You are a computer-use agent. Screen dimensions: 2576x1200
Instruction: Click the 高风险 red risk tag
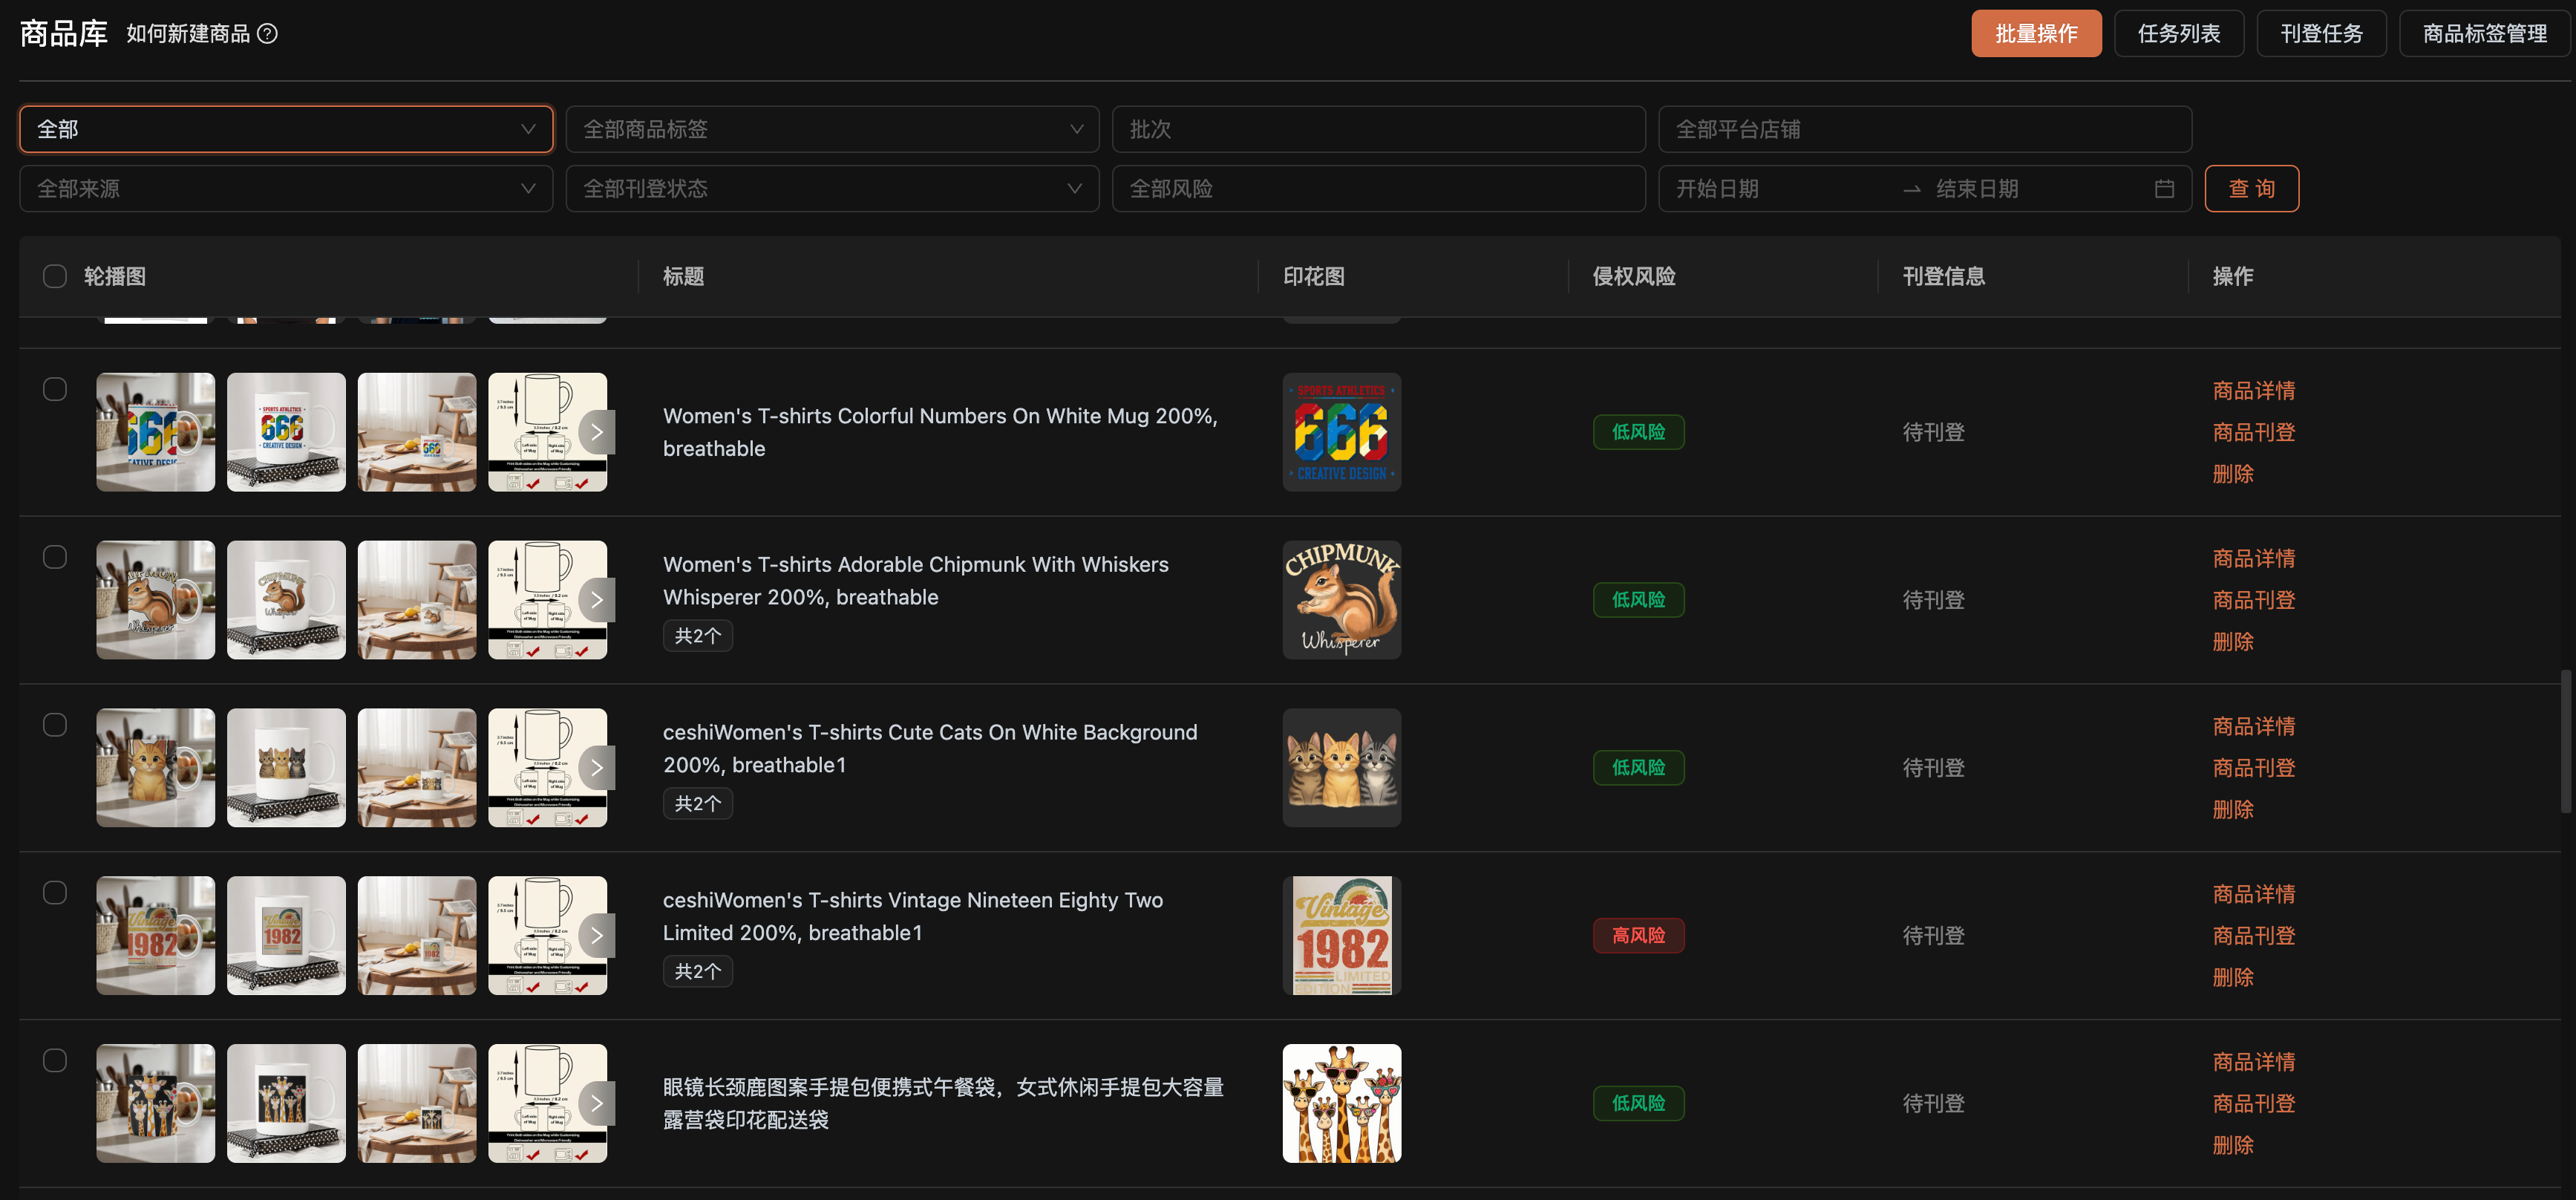click(1638, 936)
